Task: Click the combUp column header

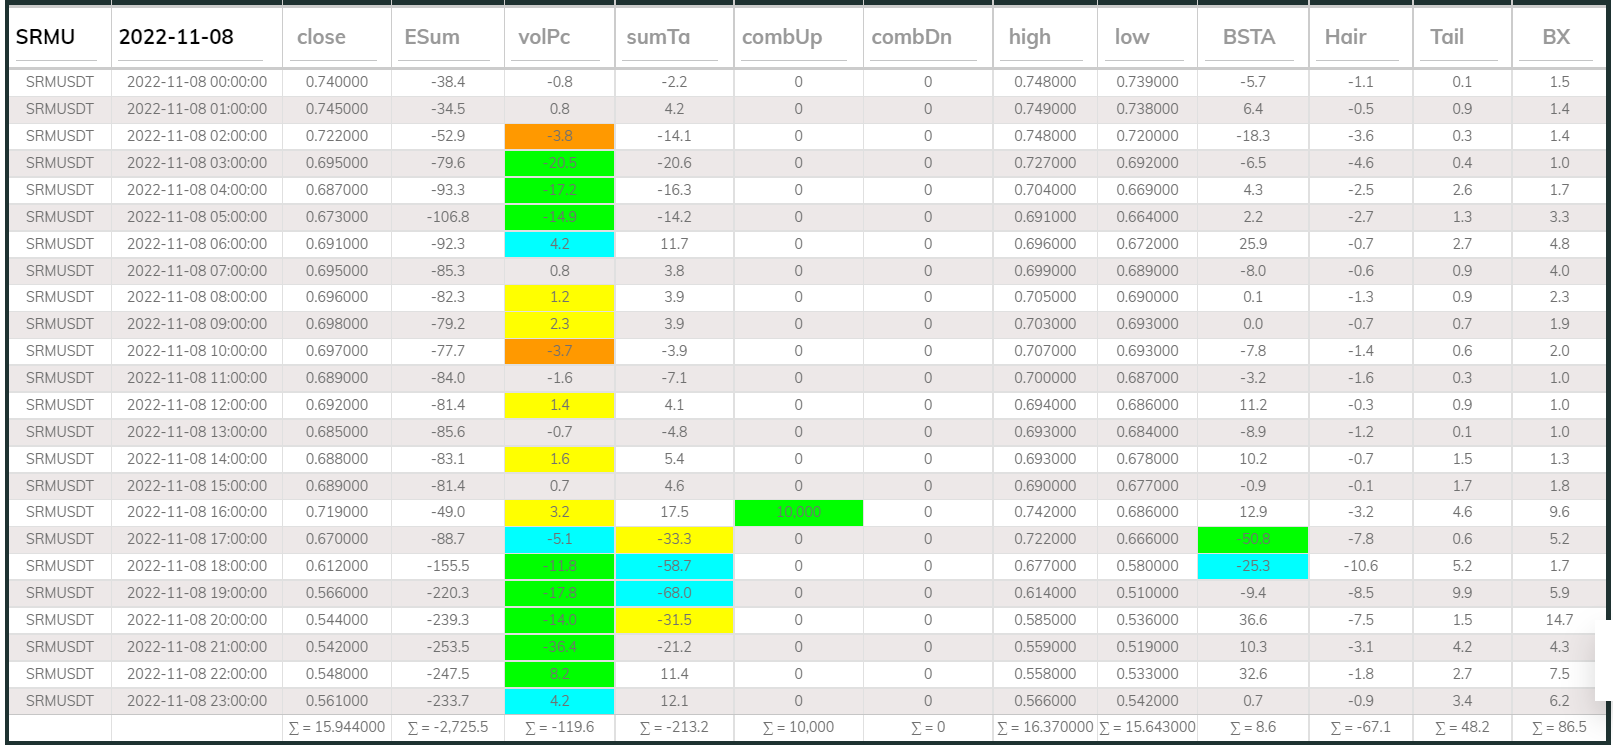Action: tap(782, 37)
